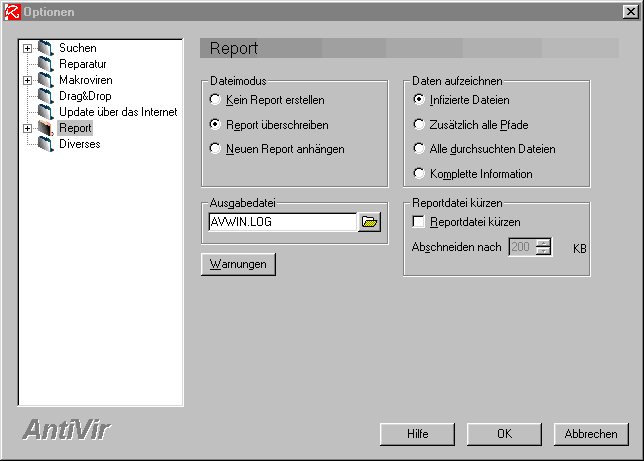
Task: Click the AVWIN.LOG output file field
Action: point(281,222)
